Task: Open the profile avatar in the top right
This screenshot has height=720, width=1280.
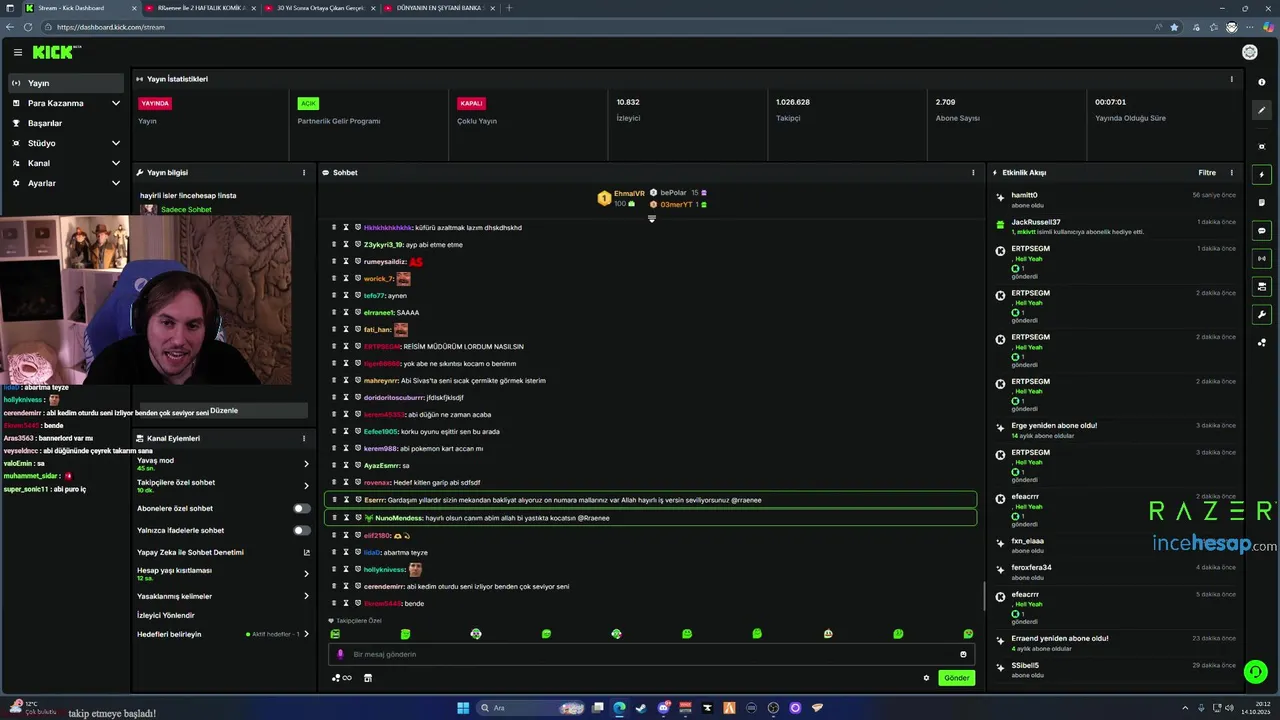Action: click(1249, 52)
